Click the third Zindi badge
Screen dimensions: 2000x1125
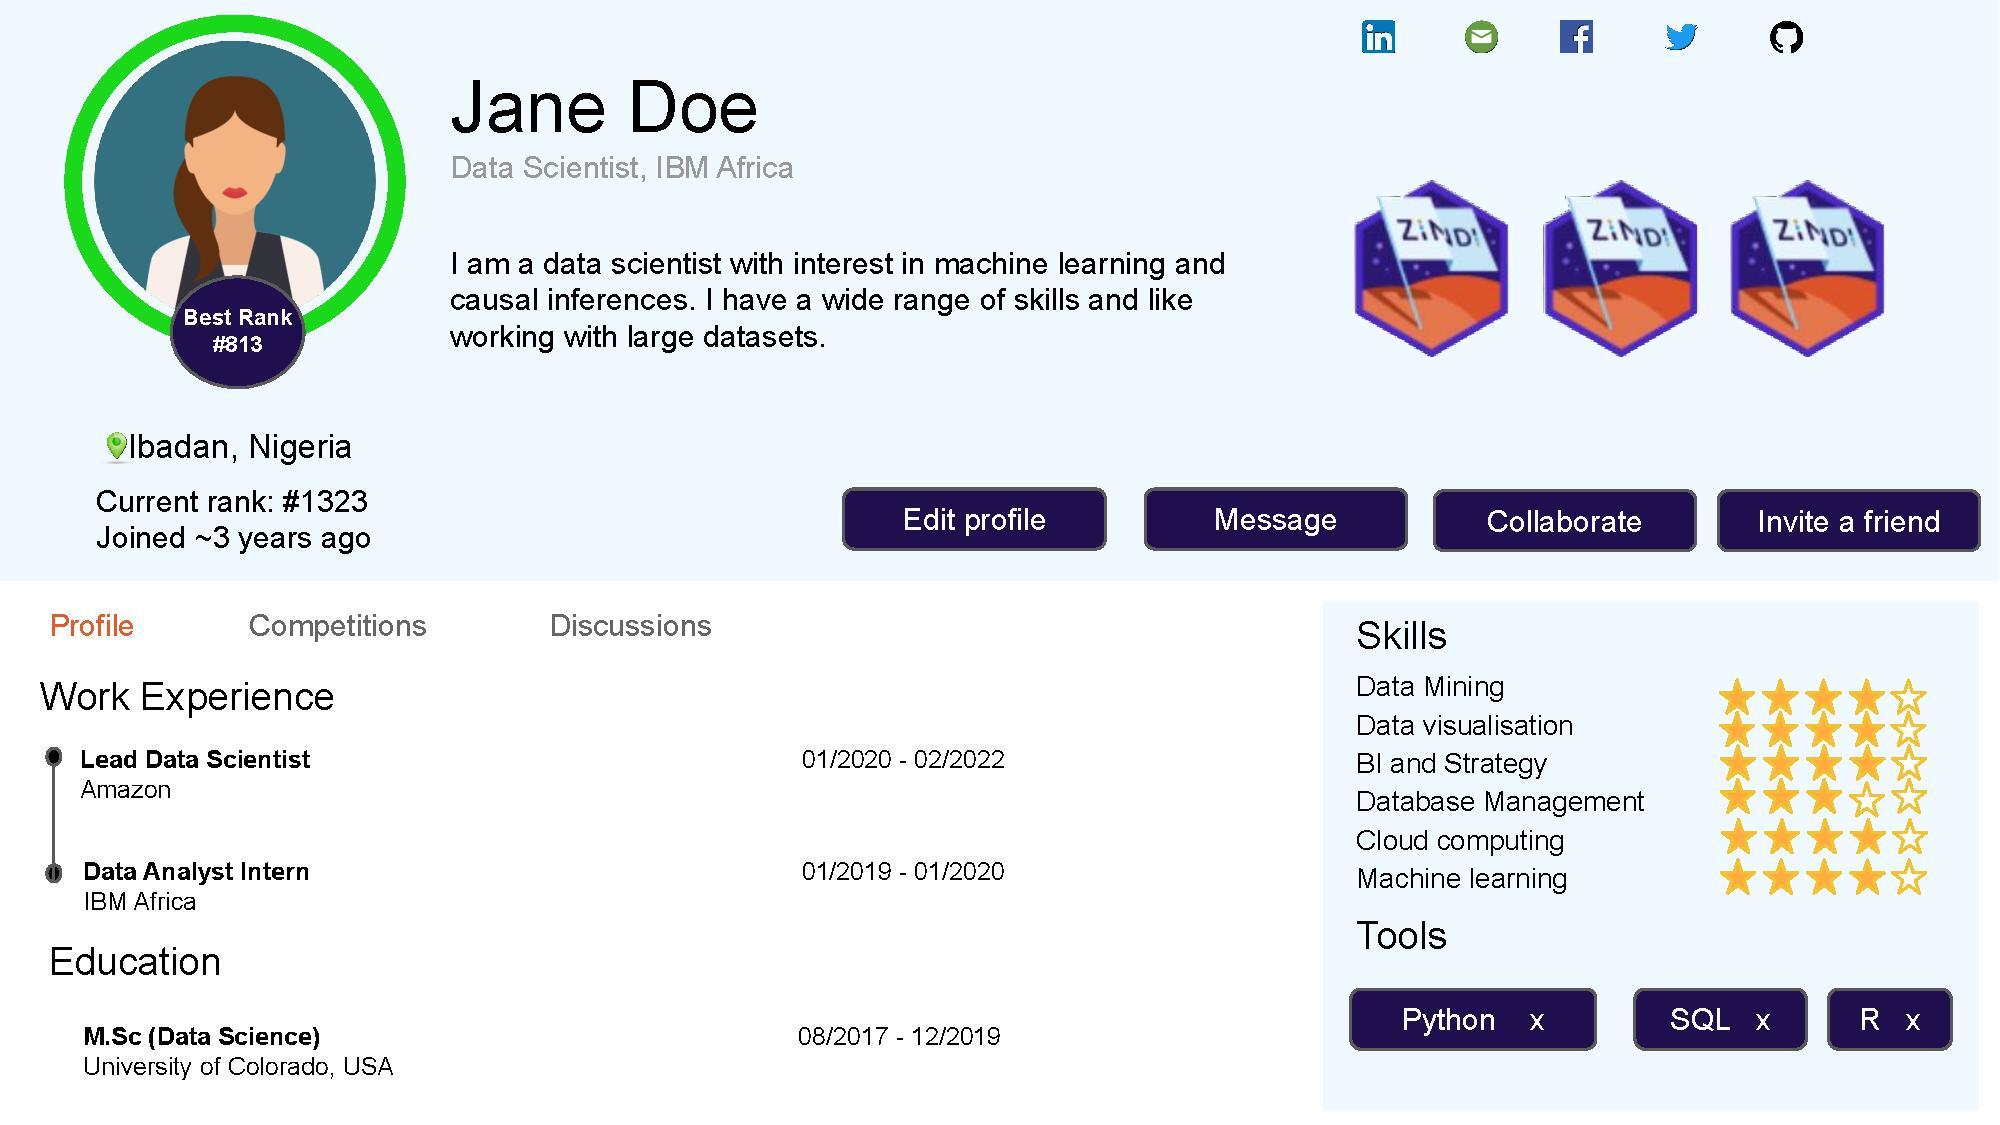coord(1807,268)
